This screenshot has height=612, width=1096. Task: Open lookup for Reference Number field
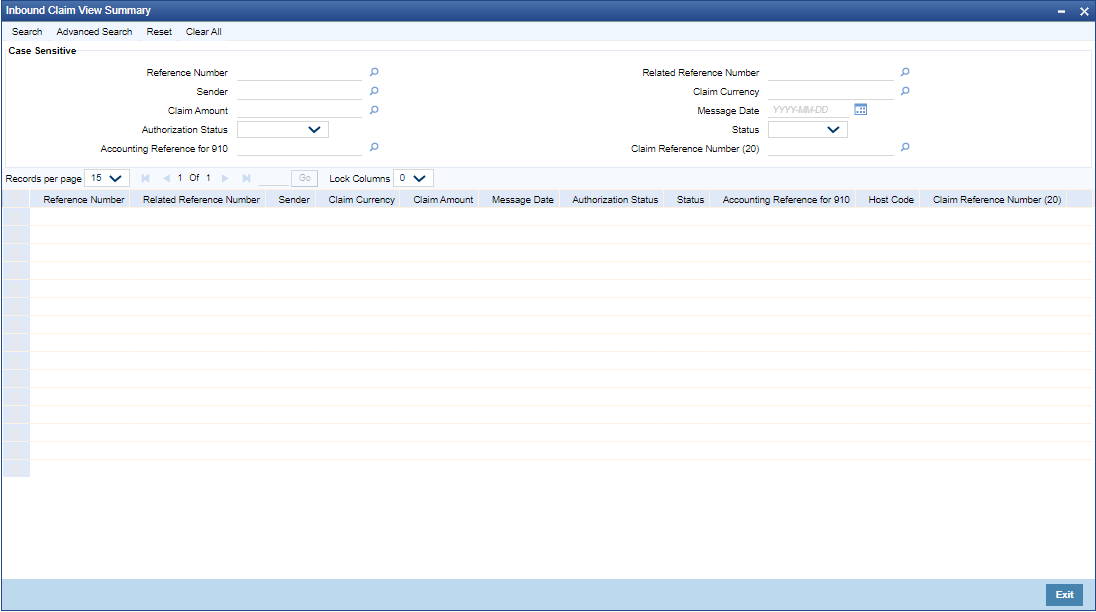pos(374,72)
